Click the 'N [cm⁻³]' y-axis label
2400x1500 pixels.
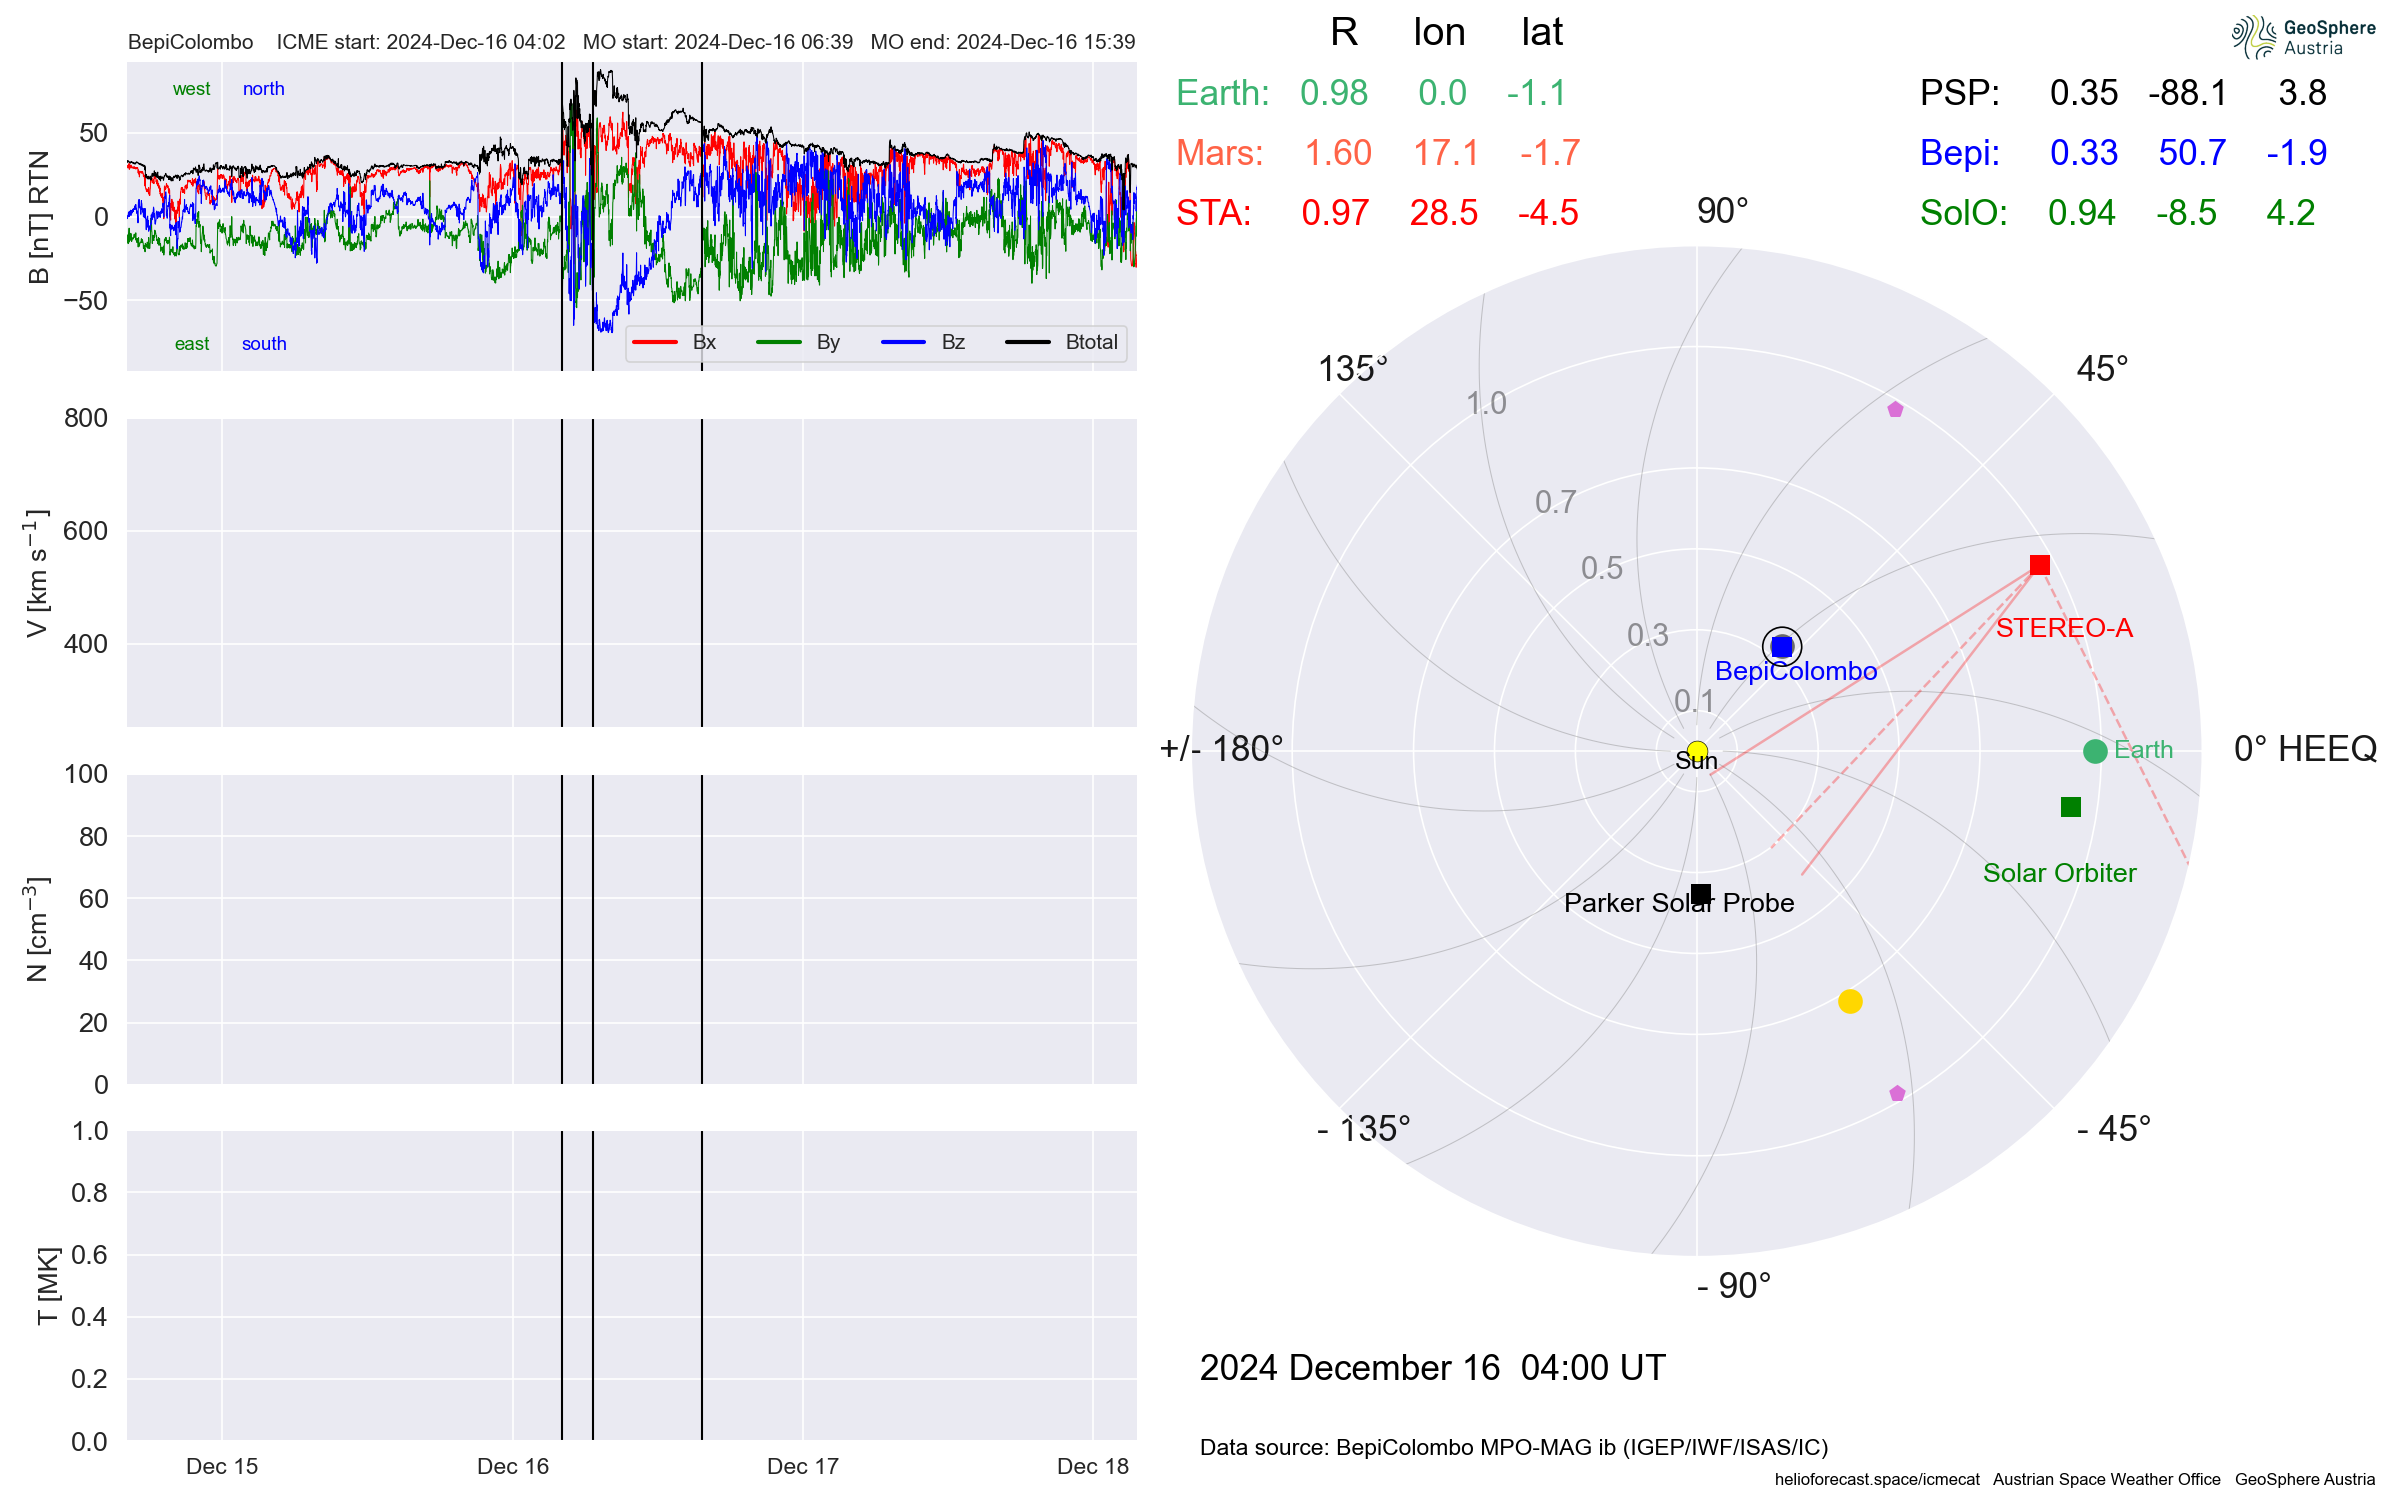tap(37, 929)
